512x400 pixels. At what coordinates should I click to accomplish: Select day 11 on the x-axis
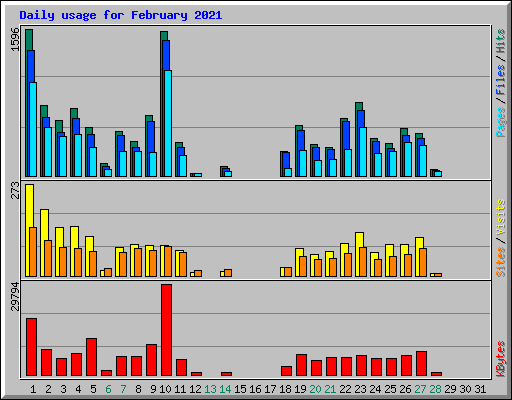[x=180, y=389]
